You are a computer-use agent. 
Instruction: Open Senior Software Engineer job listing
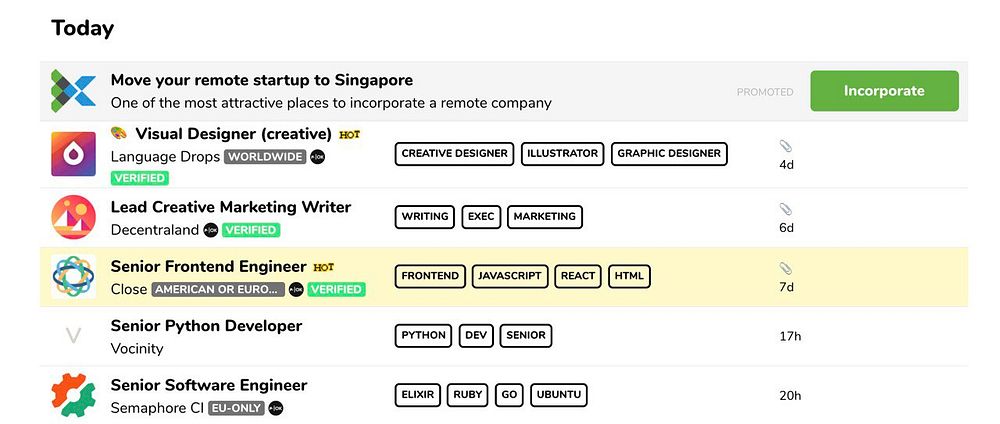[209, 385]
